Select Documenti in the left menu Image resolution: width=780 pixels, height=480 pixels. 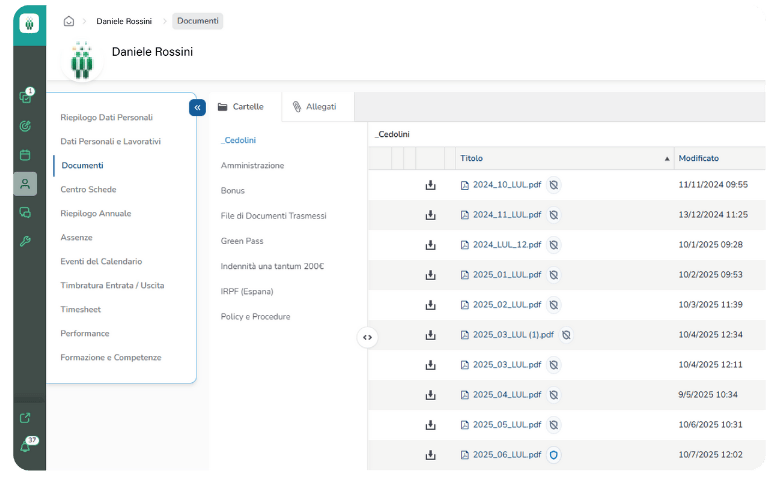[83, 165]
